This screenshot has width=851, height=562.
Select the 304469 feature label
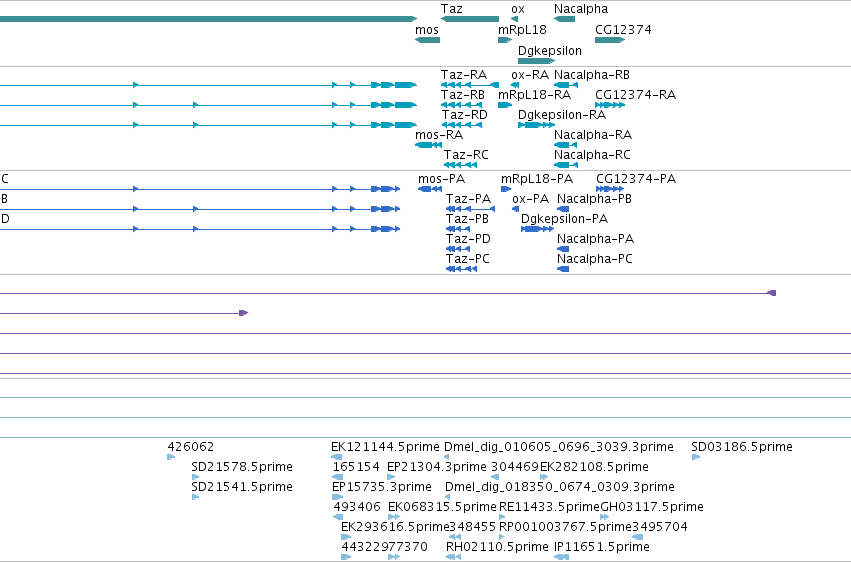[515, 467]
